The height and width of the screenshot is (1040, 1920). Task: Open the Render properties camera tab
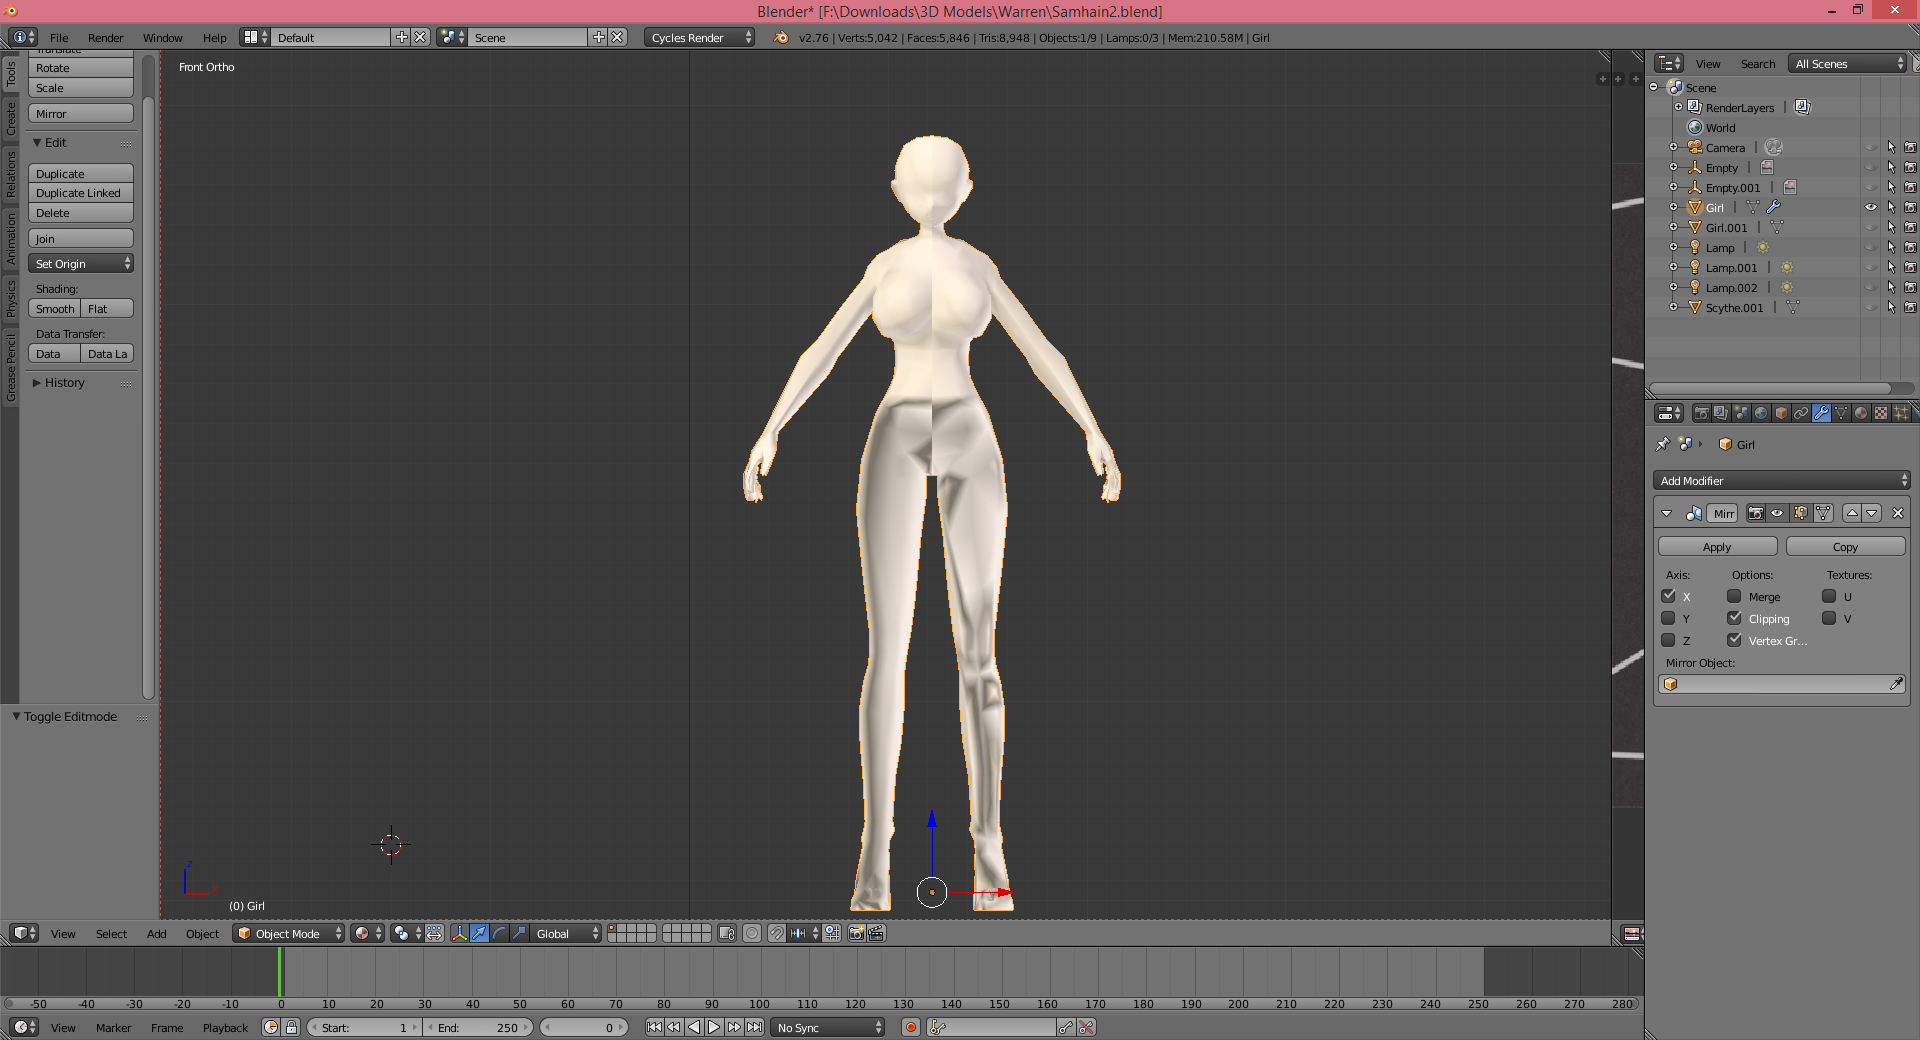(x=1701, y=413)
